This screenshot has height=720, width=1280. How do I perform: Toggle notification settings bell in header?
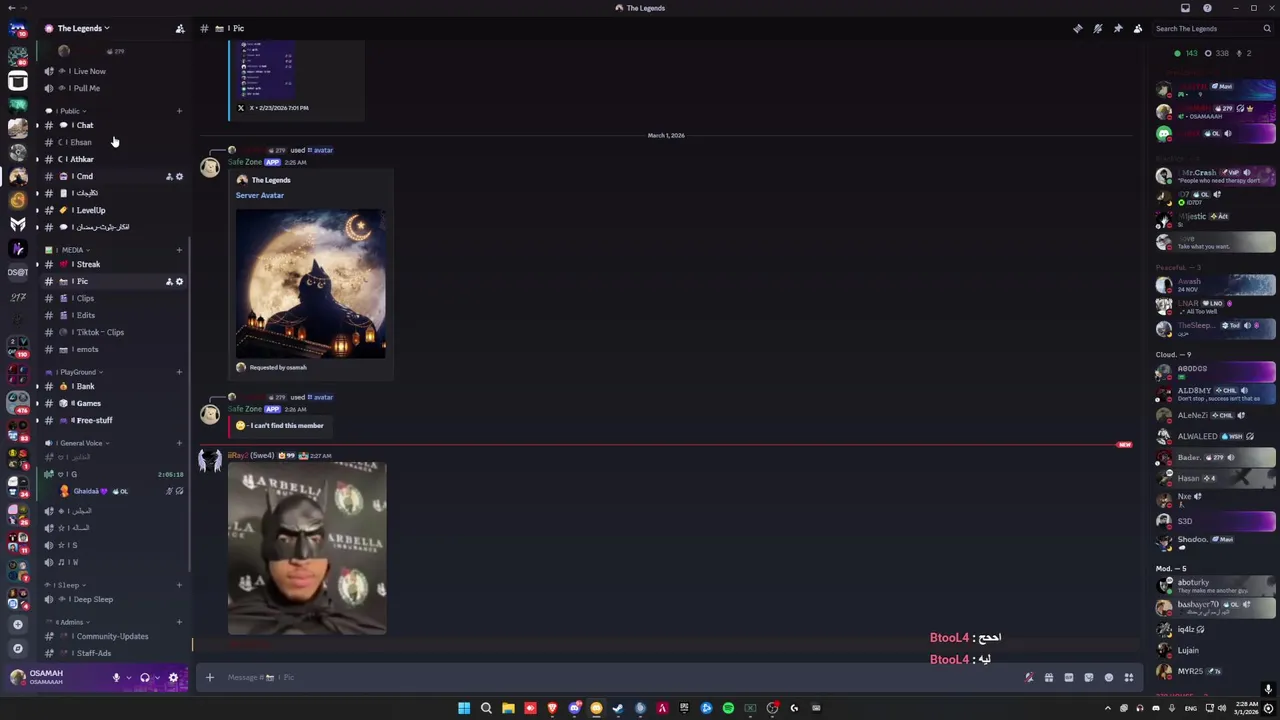click(x=1098, y=28)
